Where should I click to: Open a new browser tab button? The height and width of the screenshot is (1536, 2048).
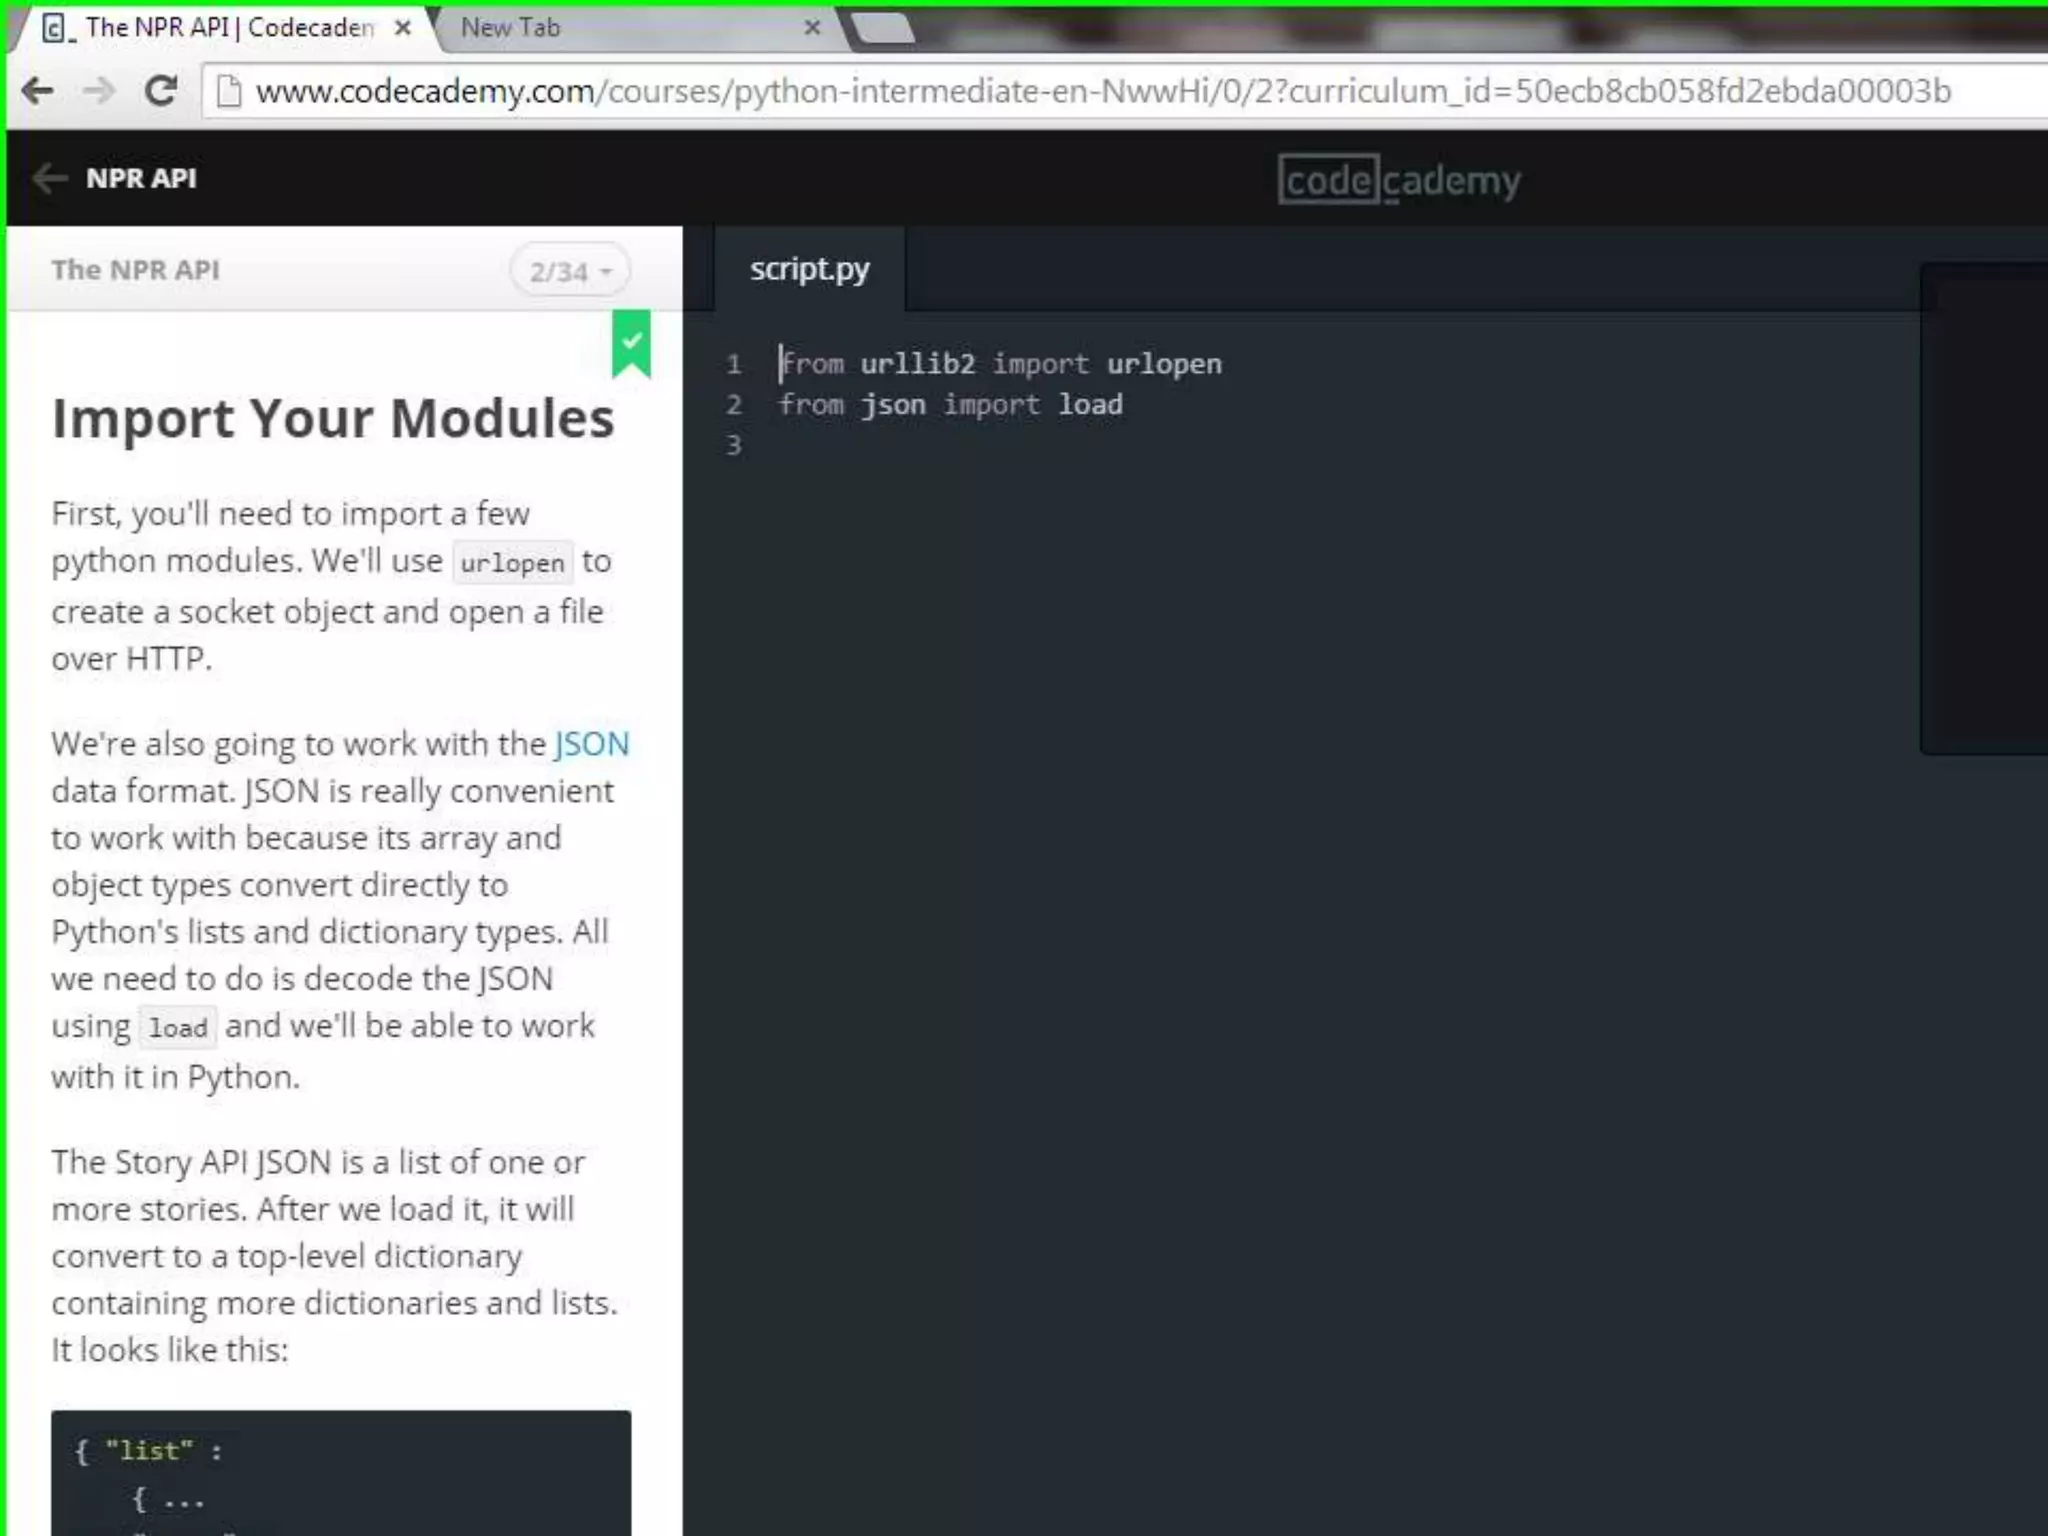pyautogui.click(x=884, y=28)
